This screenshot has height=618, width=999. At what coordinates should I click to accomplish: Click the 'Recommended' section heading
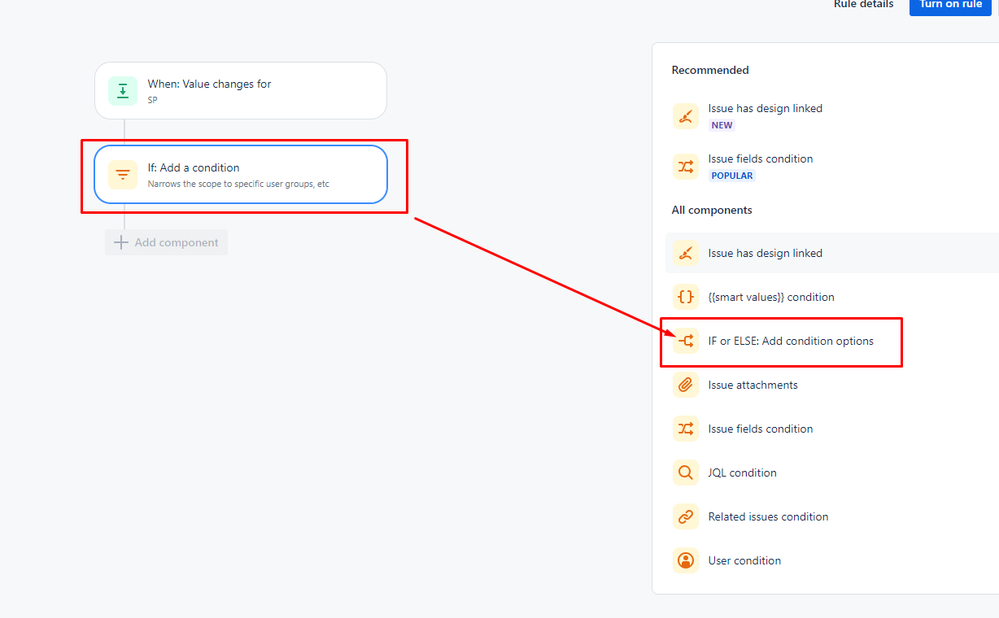(x=710, y=70)
